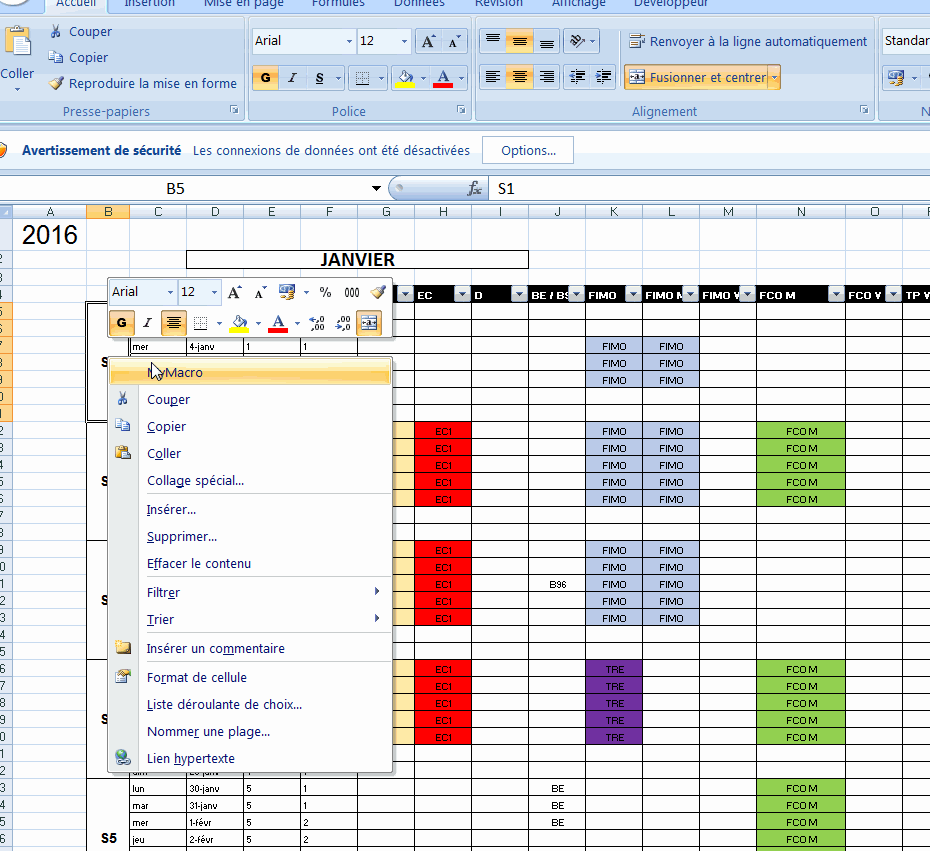Choose Effacer le contenu in context menu

pos(250,563)
